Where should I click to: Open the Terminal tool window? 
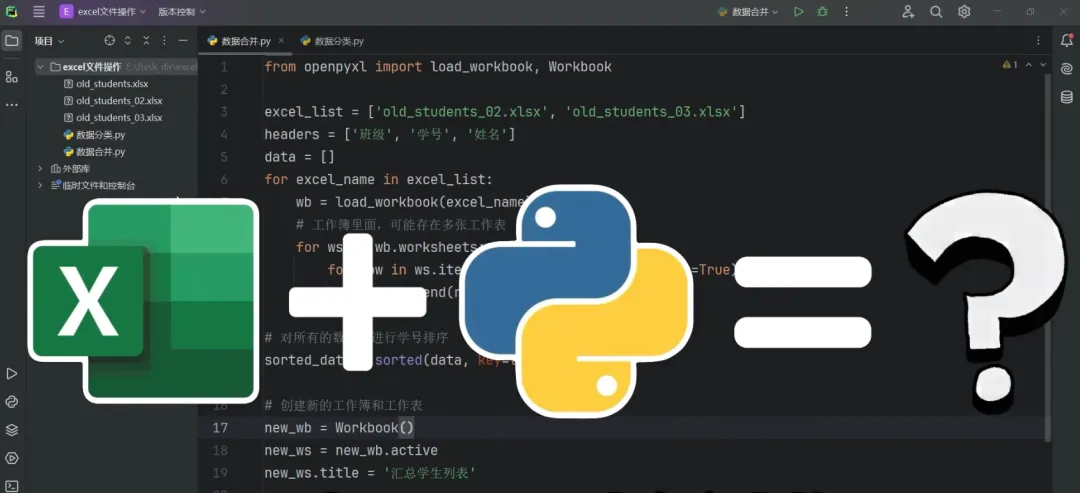coord(12,486)
